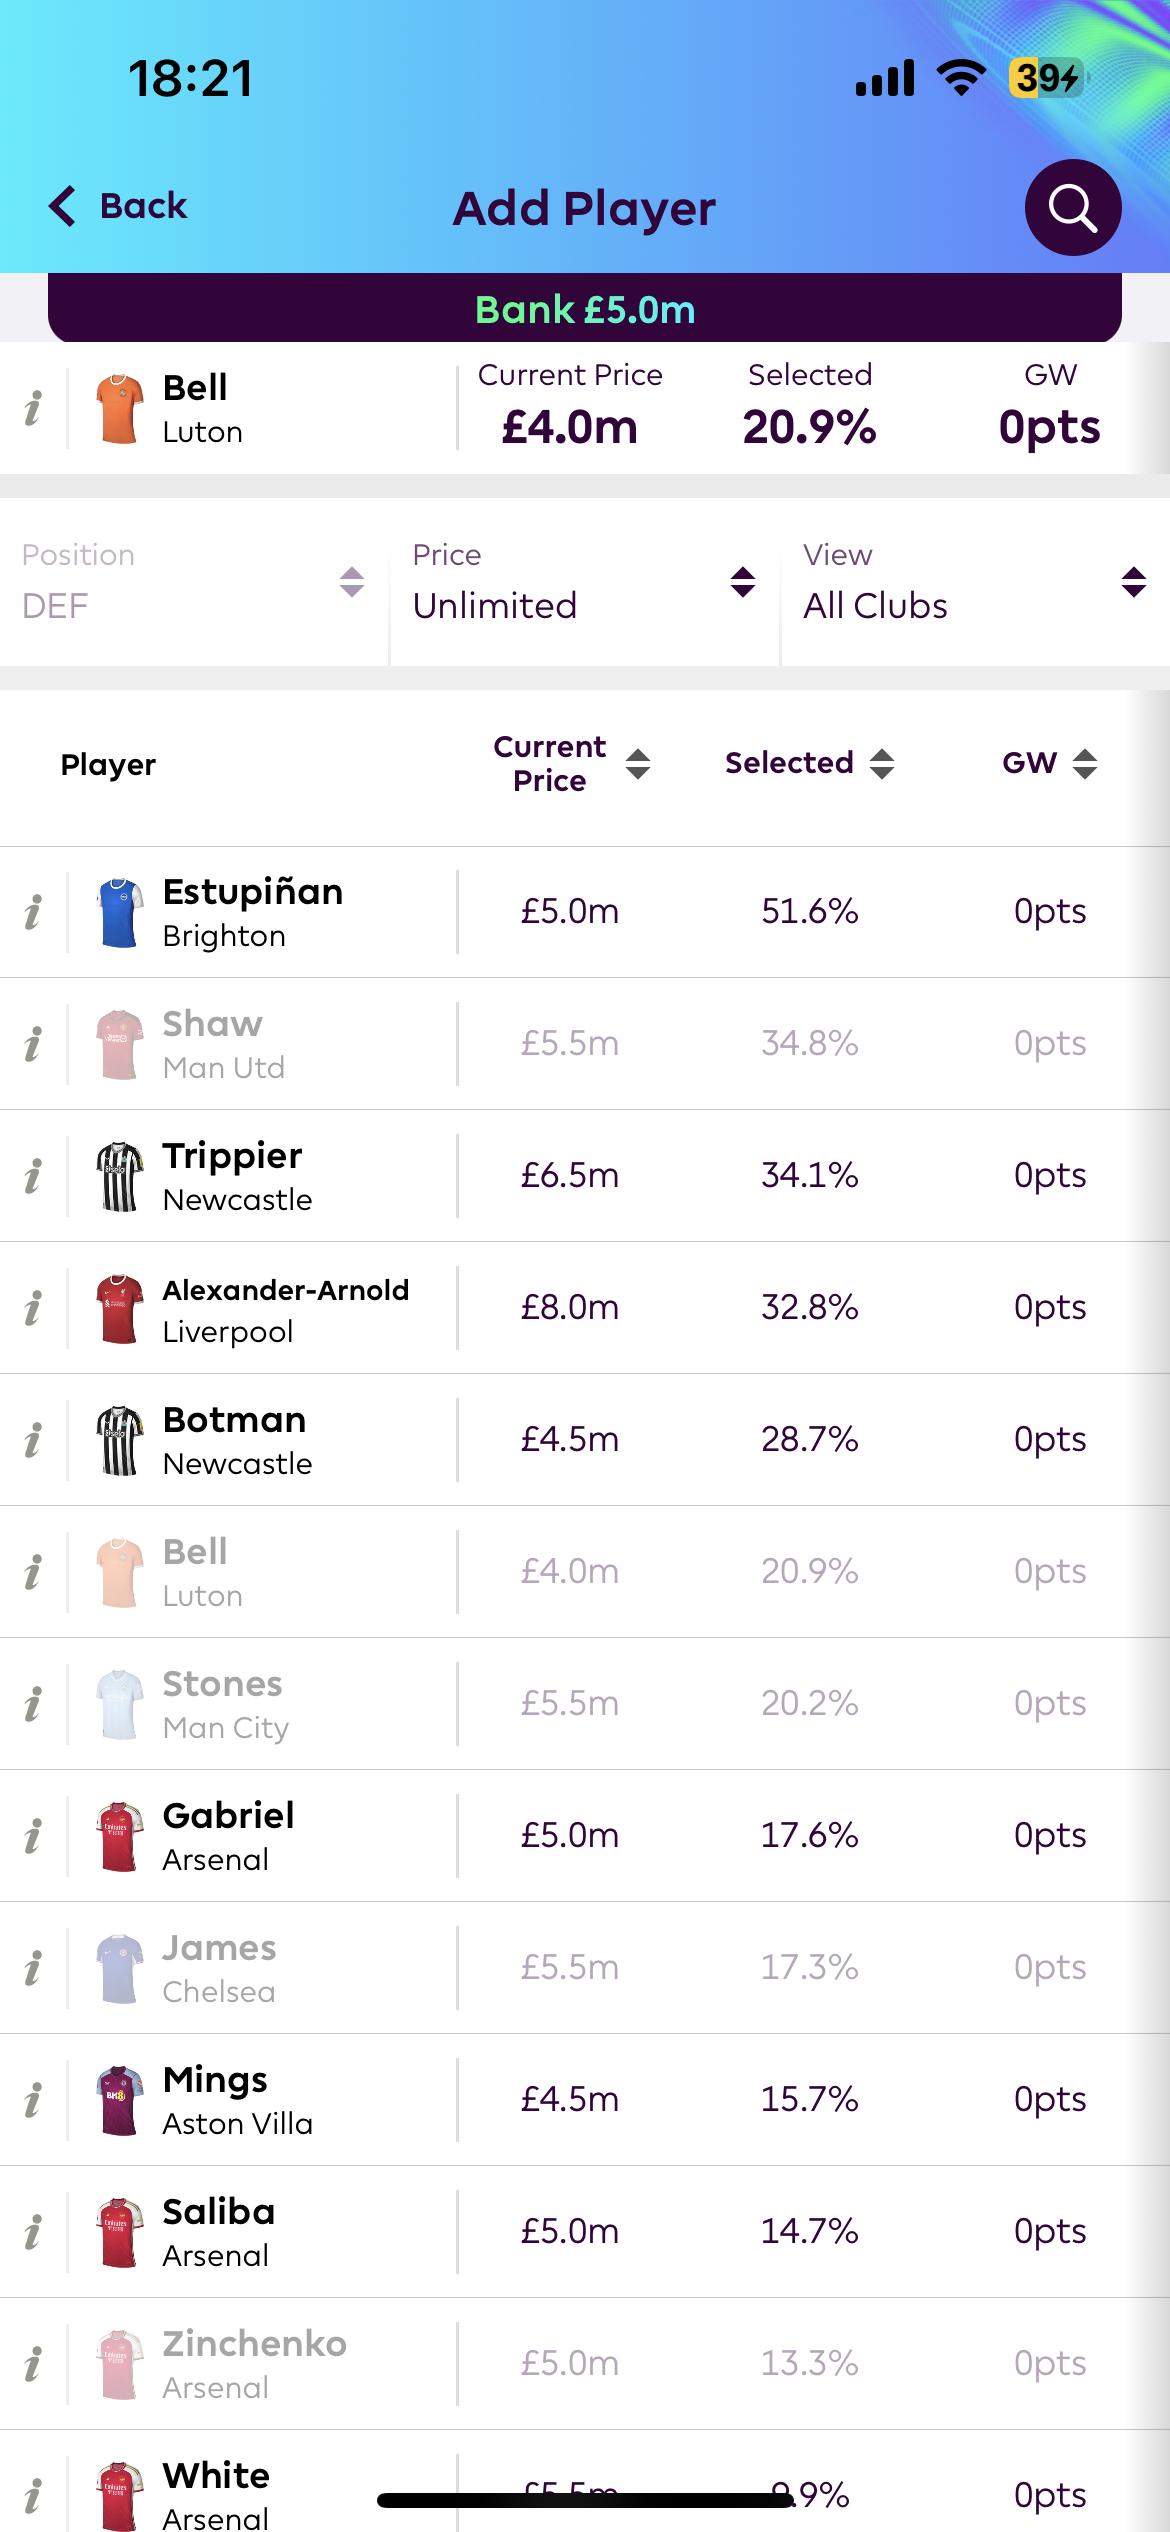
Task: Select Estupiñan Brighton player row
Action: [585, 912]
